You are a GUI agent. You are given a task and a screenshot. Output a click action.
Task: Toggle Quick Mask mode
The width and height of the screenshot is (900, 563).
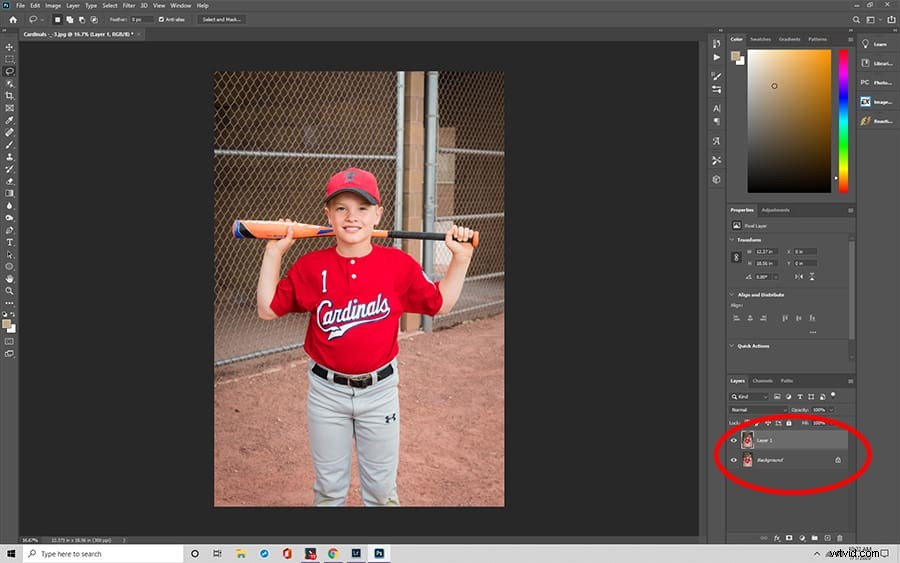point(9,341)
